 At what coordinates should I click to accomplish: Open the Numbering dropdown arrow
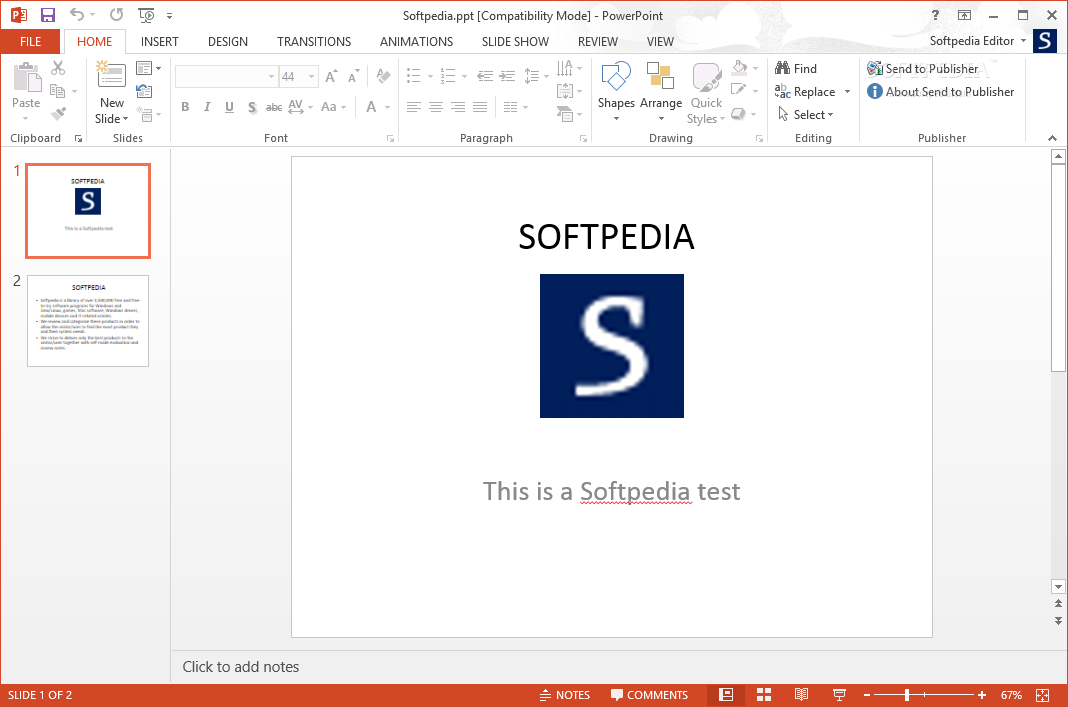[465, 76]
